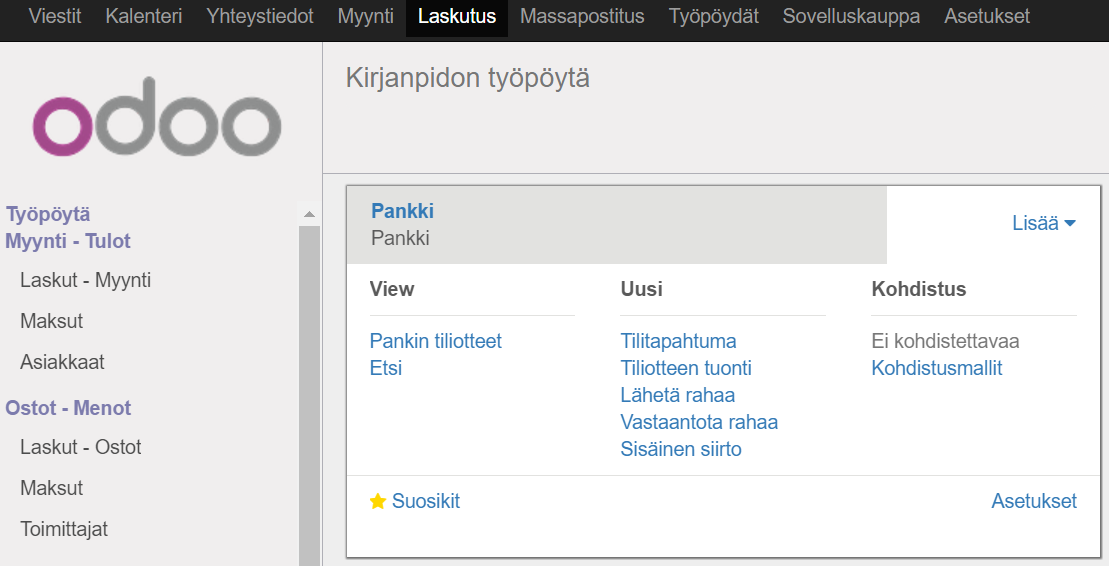Open Maksut under Ostot - Menot
Viewport: 1109px width, 566px height.
coord(52,488)
